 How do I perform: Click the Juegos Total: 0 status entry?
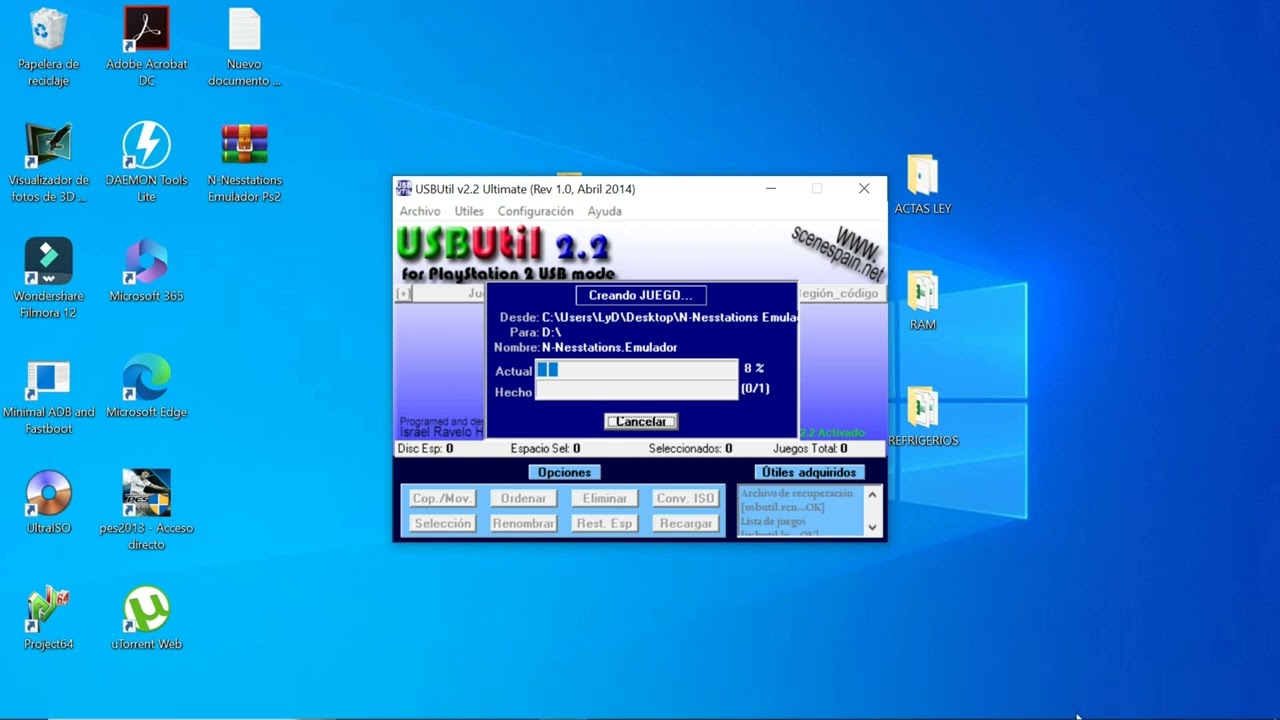point(810,449)
